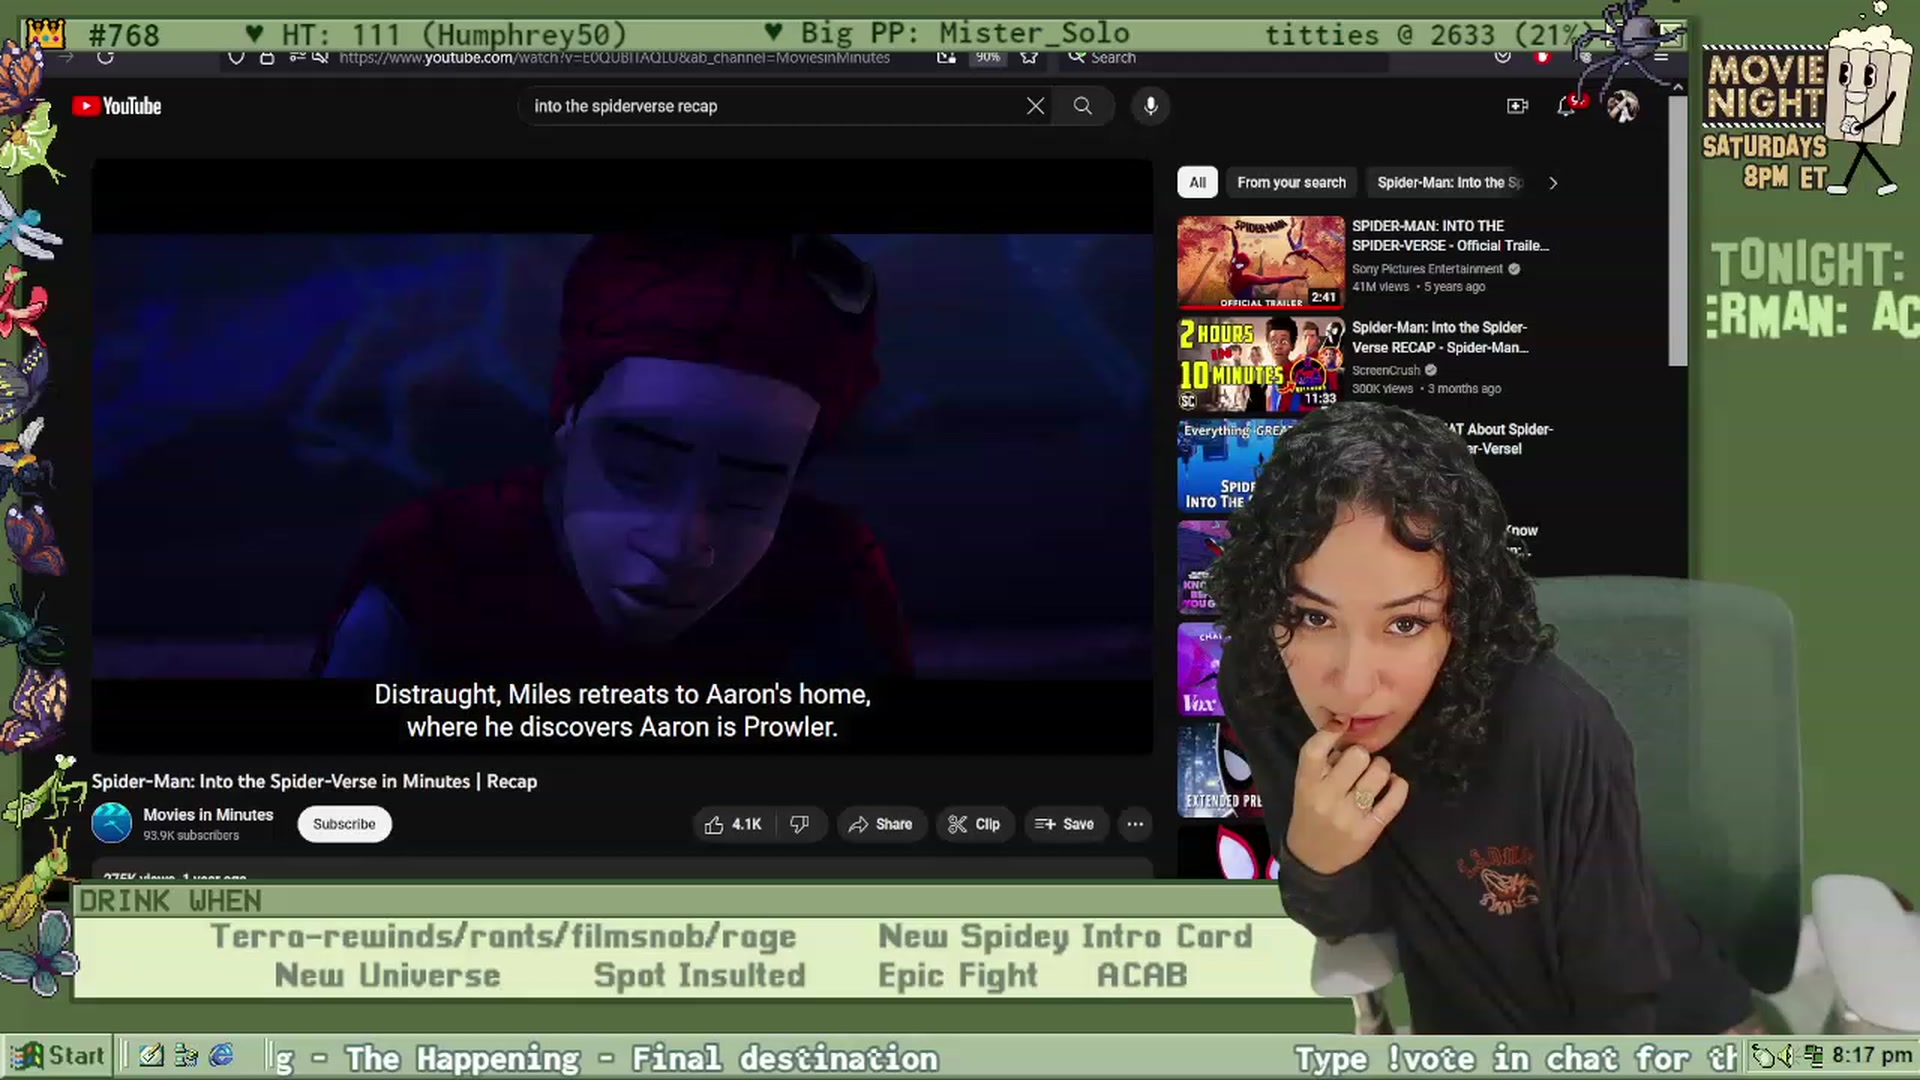Viewport: 1920px width, 1080px height.
Task: Show more filter chips with right arrow
Action: [1553, 183]
